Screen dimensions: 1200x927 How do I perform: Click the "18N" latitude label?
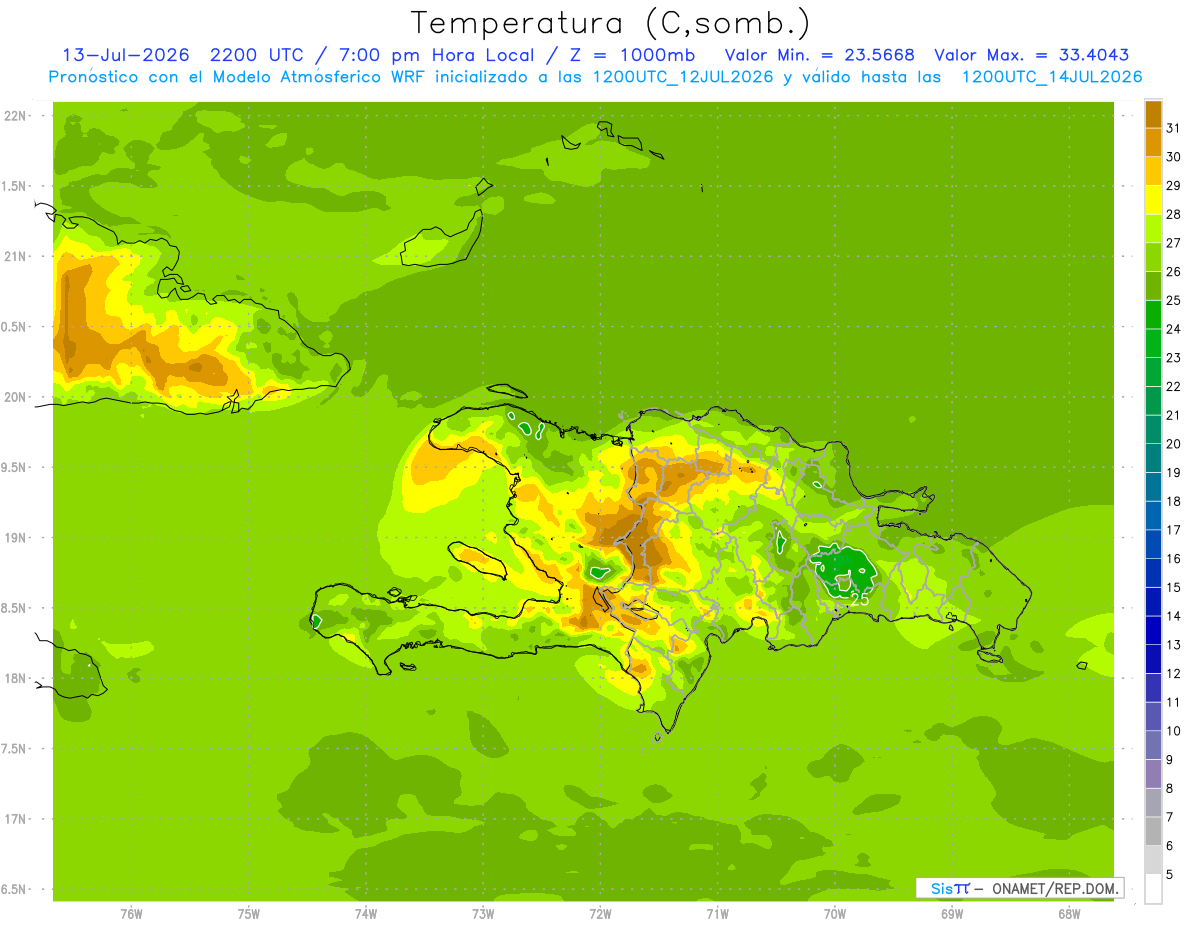15,679
